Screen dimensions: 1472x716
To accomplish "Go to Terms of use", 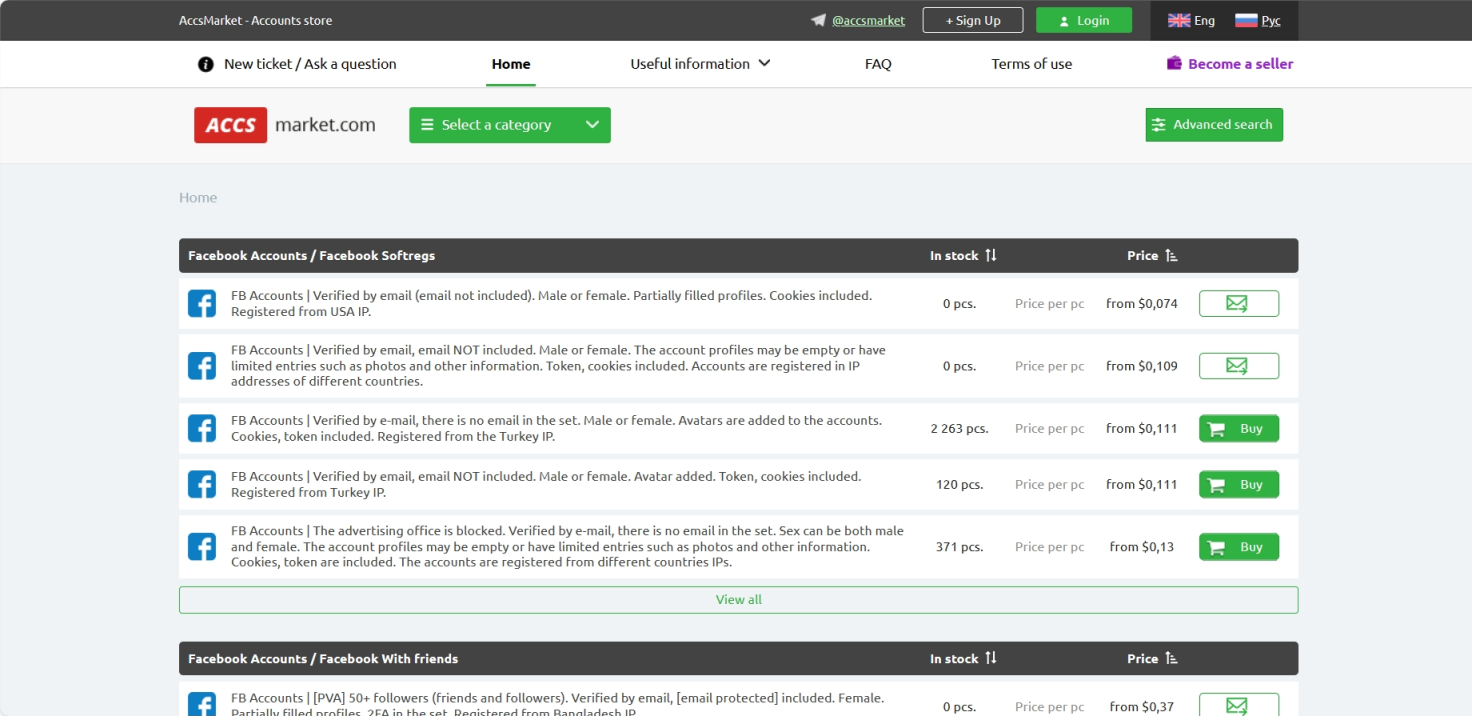I will click(1031, 64).
